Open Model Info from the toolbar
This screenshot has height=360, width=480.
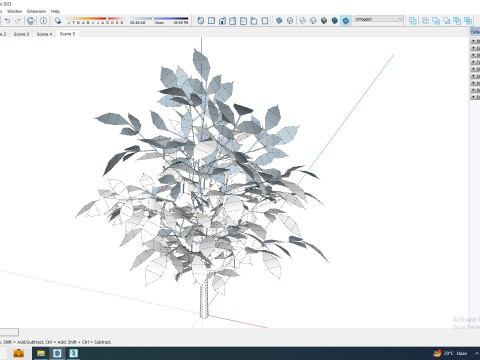click(43, 21)
